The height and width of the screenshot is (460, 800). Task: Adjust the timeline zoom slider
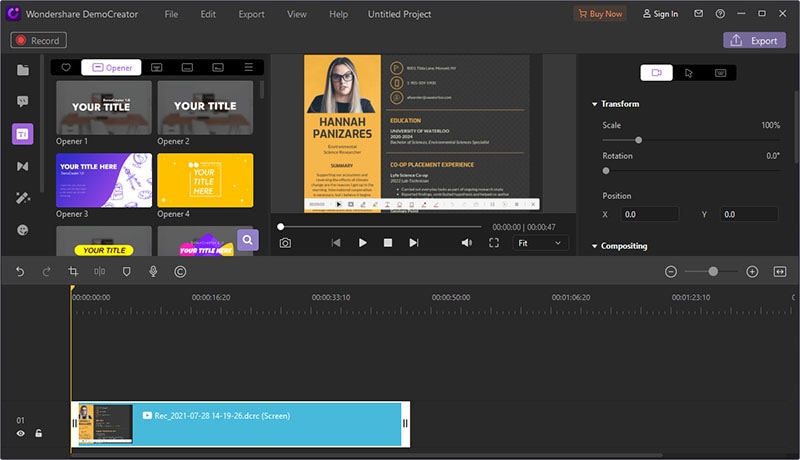tap(711, 272)
